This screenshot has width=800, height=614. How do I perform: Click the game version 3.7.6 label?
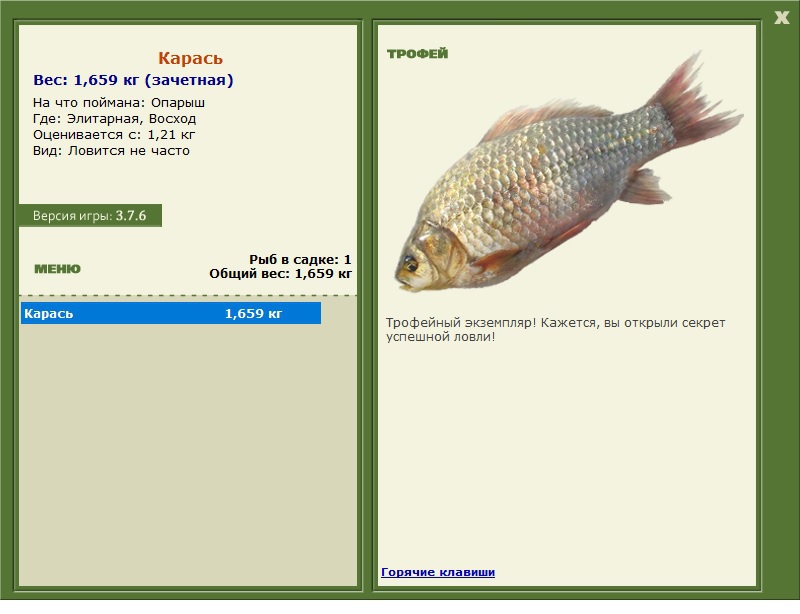tap(90, 216)
